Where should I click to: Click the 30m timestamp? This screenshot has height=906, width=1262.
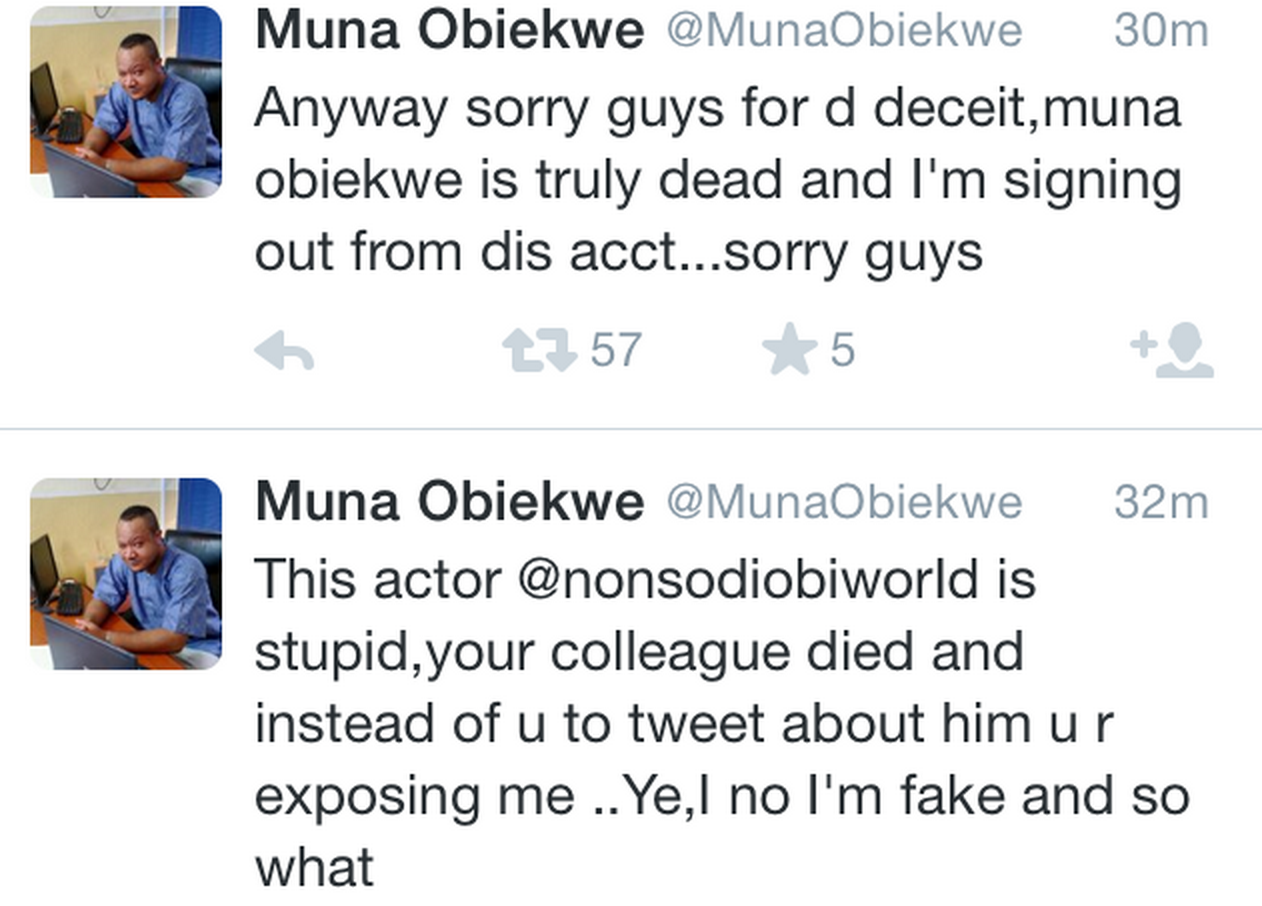tap(1161, 30)
